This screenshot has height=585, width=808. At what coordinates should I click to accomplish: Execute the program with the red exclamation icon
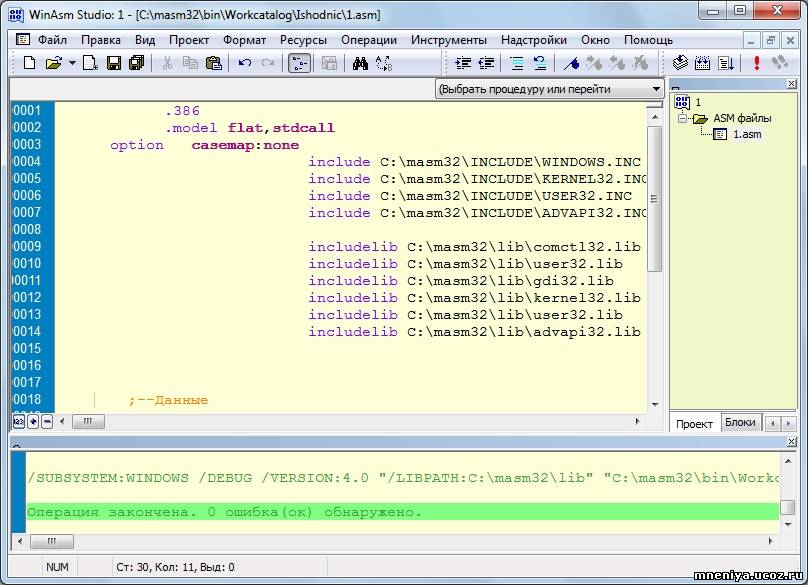point(756,63)
